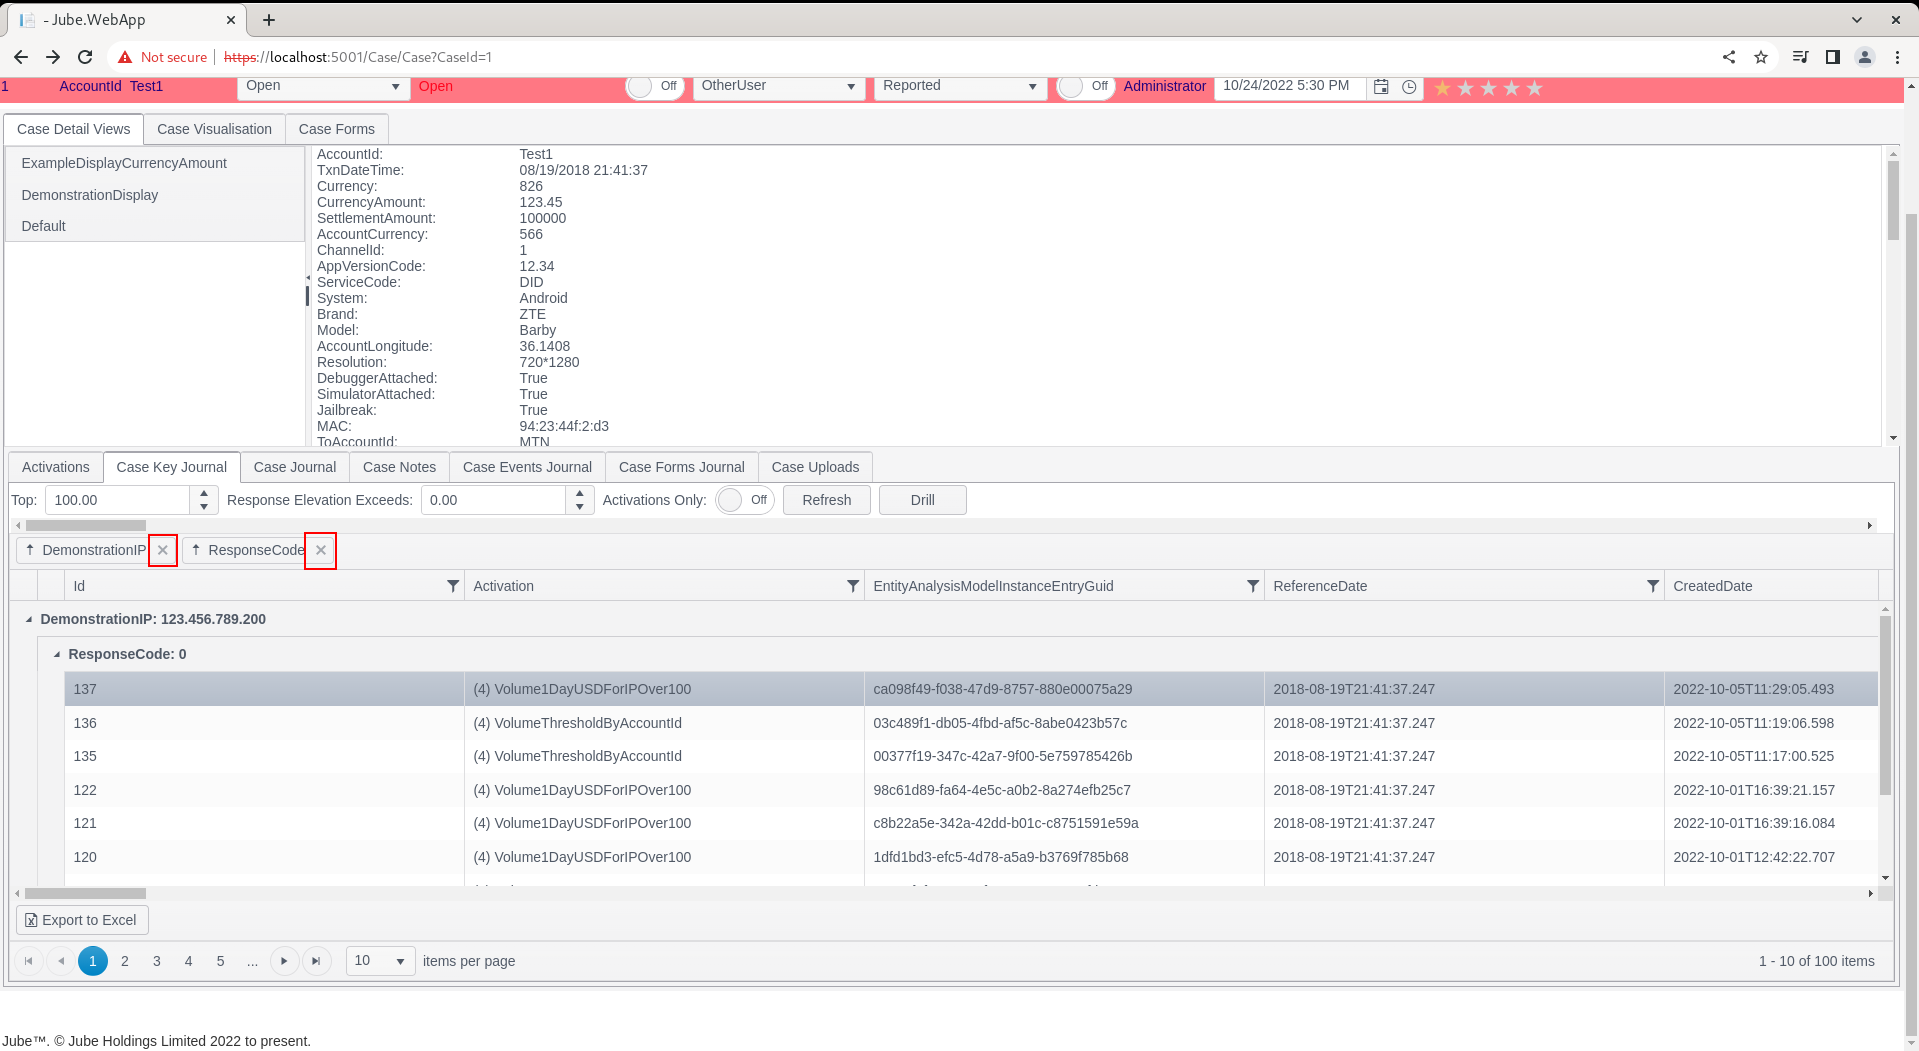The height and width of the screenshot is (1051, 1919).
Task: Go to the previous page of the grid
Action: point(61,961)
